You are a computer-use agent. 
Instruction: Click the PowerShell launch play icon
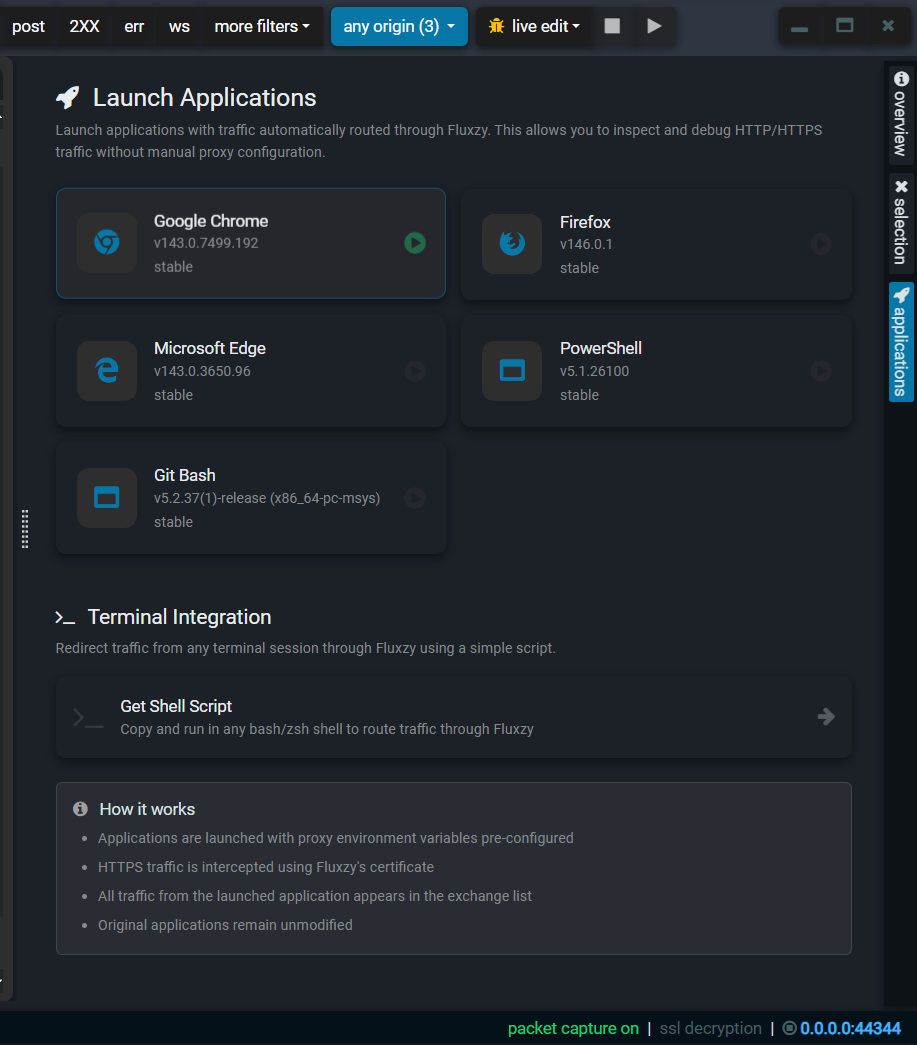click(x=821, y=371)
